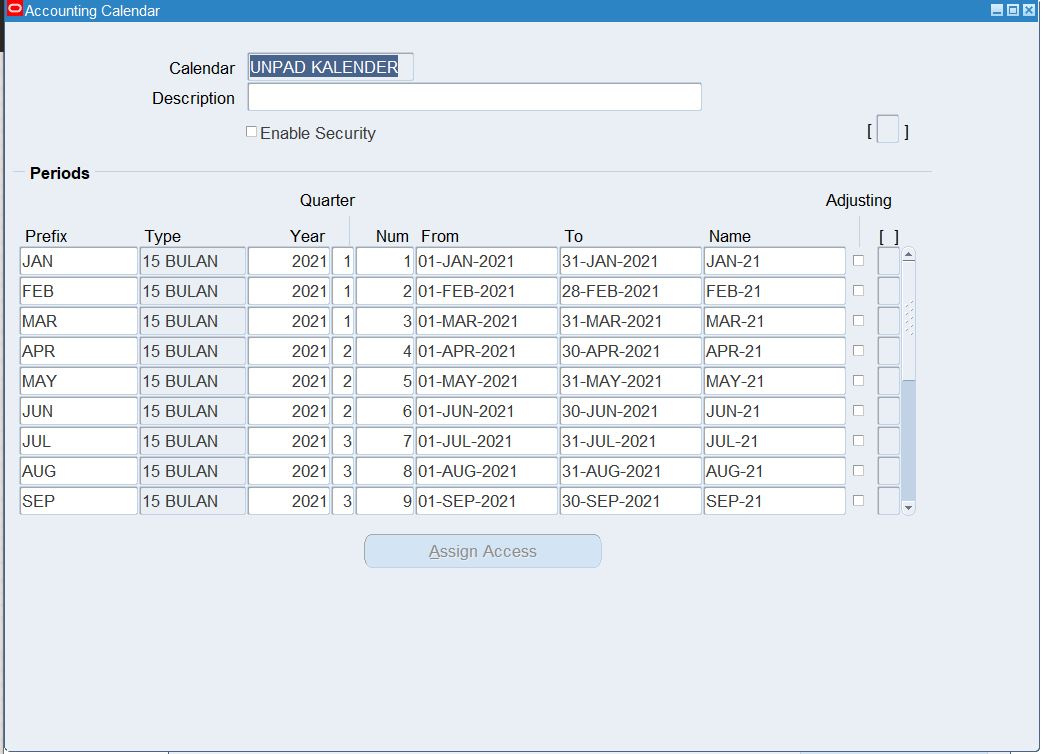Click the Quarter field in APR row
The width and height of the screenshot is (1045, 754).
(x=343, y=351)
